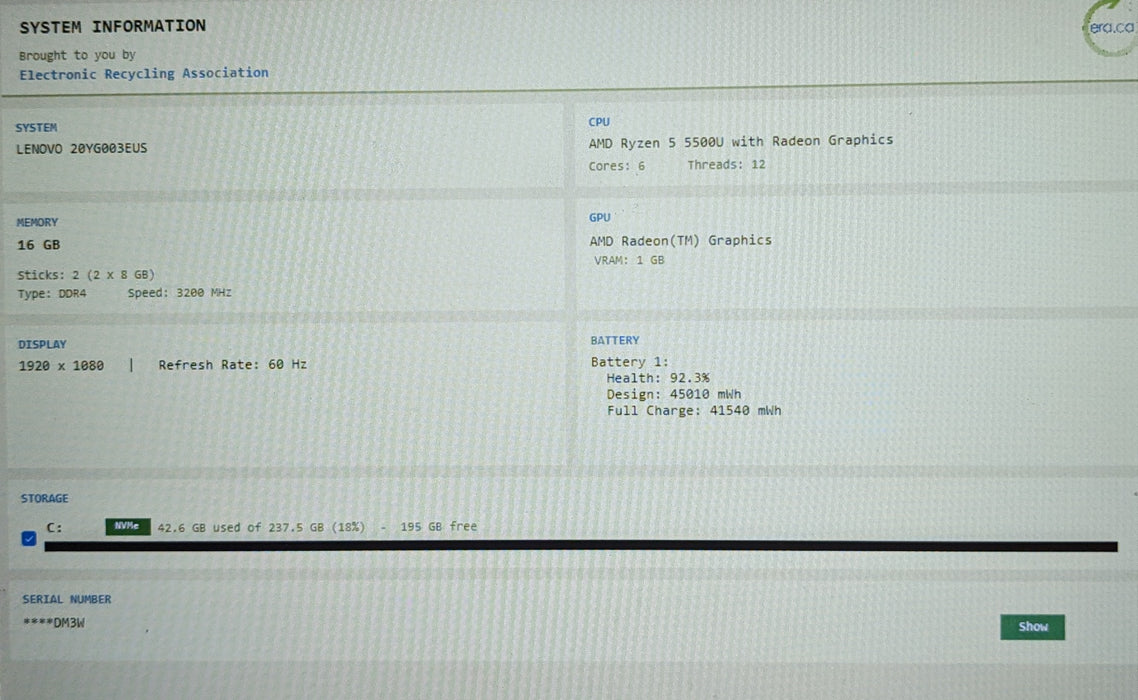
Task: Open the Electronic Recycling Association link
Action: coord(144,73)
